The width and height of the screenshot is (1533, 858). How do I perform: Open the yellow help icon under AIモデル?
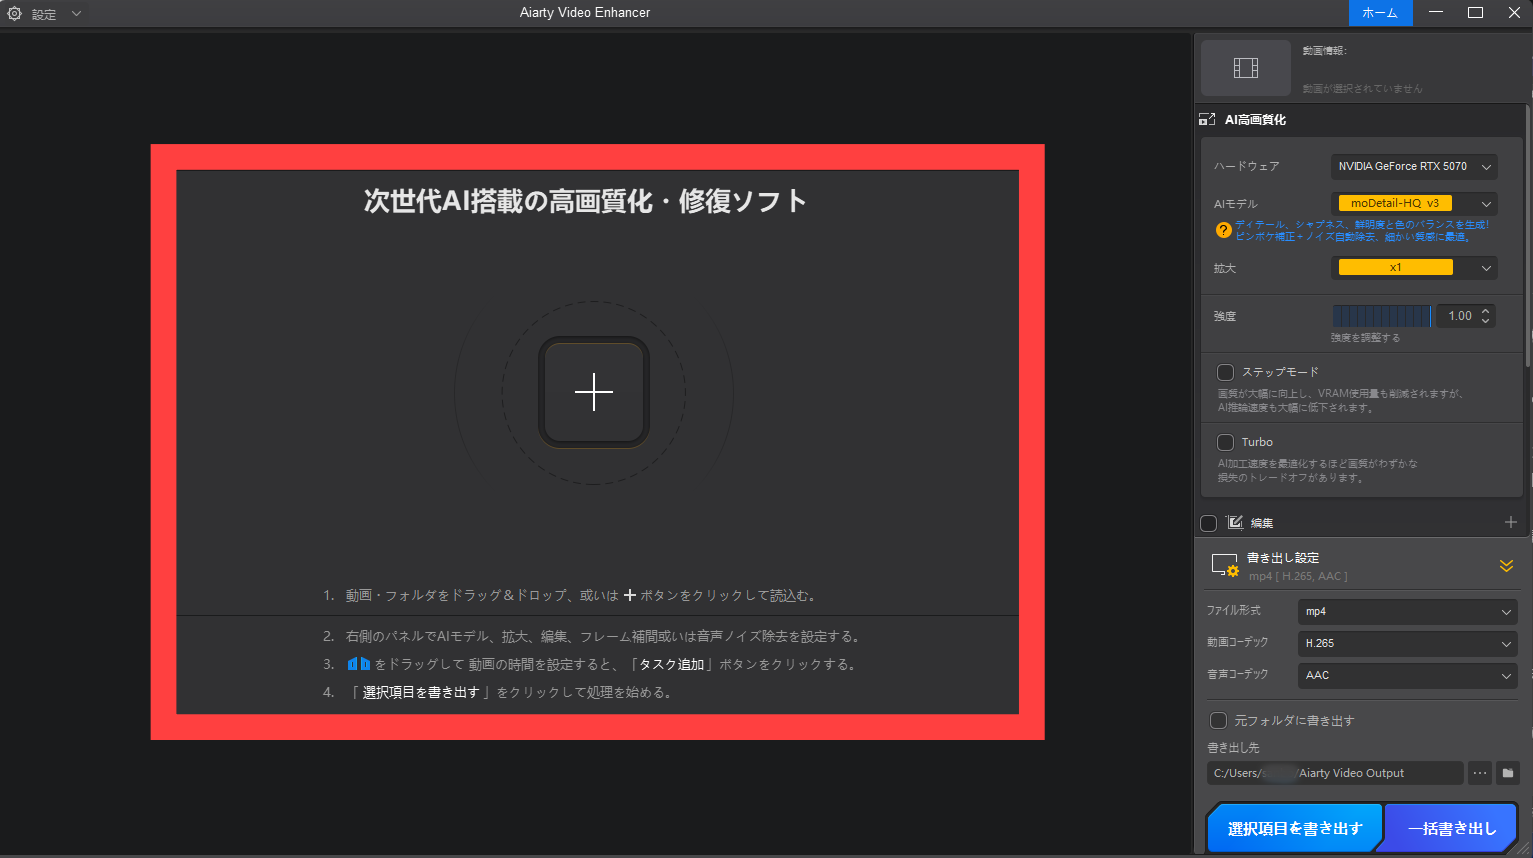coord(1222,229)
